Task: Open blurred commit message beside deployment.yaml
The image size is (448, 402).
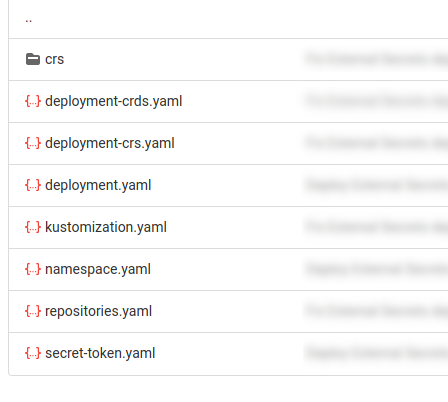Action: pos(376,185)
